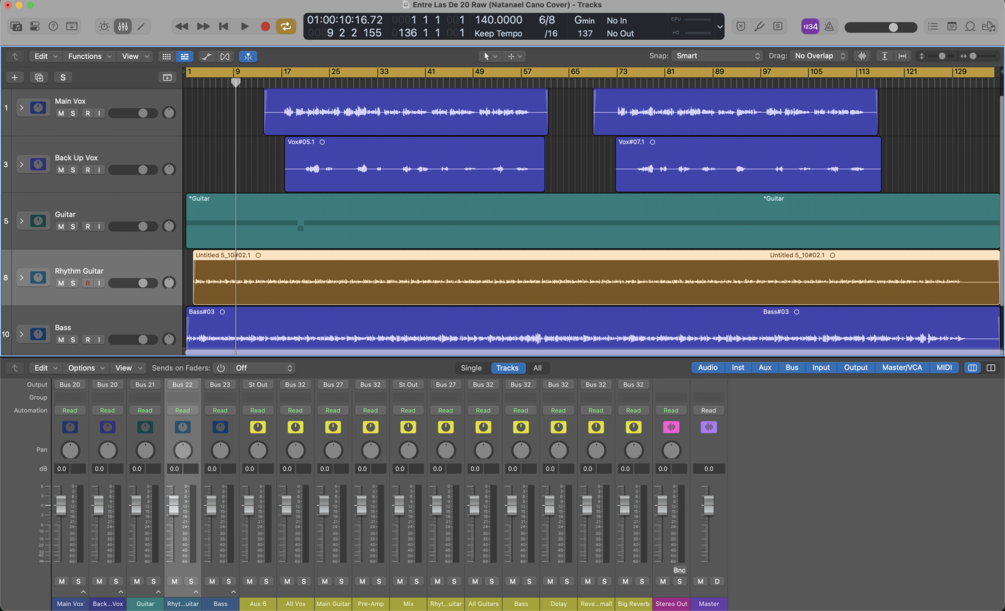This screenshot has width=1005, height=611.
Task: Expand the Main Vox track disclosure arrow
Action: click(21, 108)
